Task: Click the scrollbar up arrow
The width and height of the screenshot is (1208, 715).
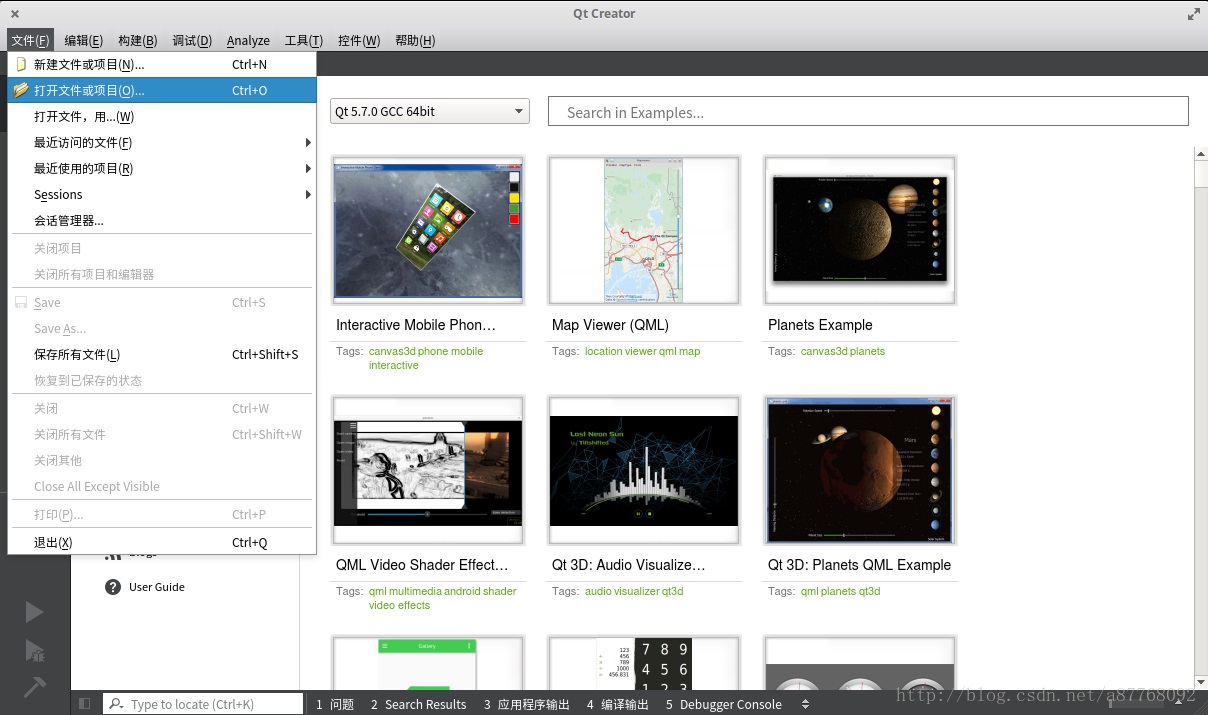Action: 1201,153
